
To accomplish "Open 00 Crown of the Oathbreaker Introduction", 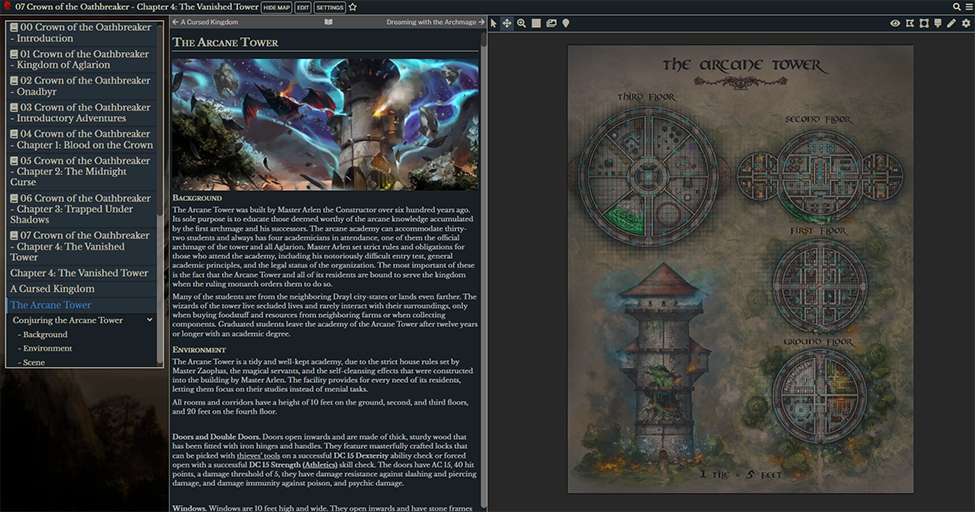I will coord(80,32).
